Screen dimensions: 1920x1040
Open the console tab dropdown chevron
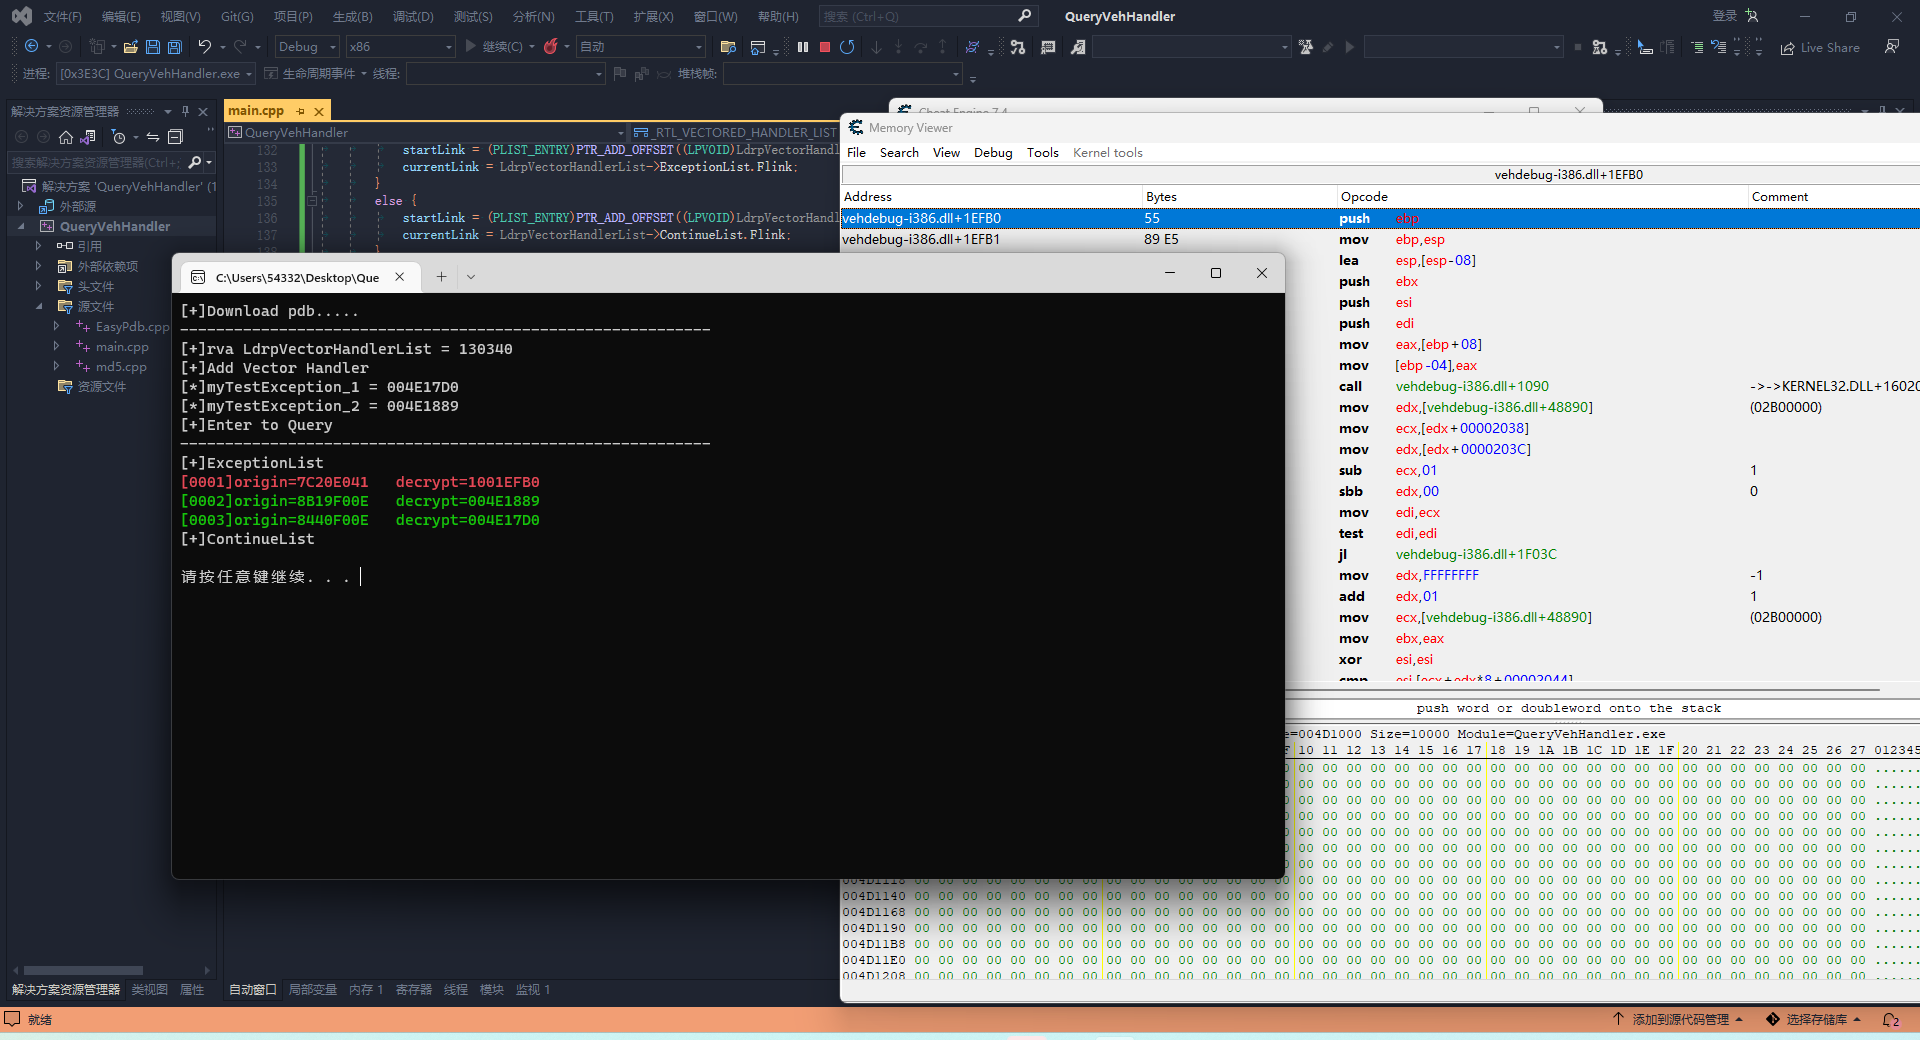(471, 277)
